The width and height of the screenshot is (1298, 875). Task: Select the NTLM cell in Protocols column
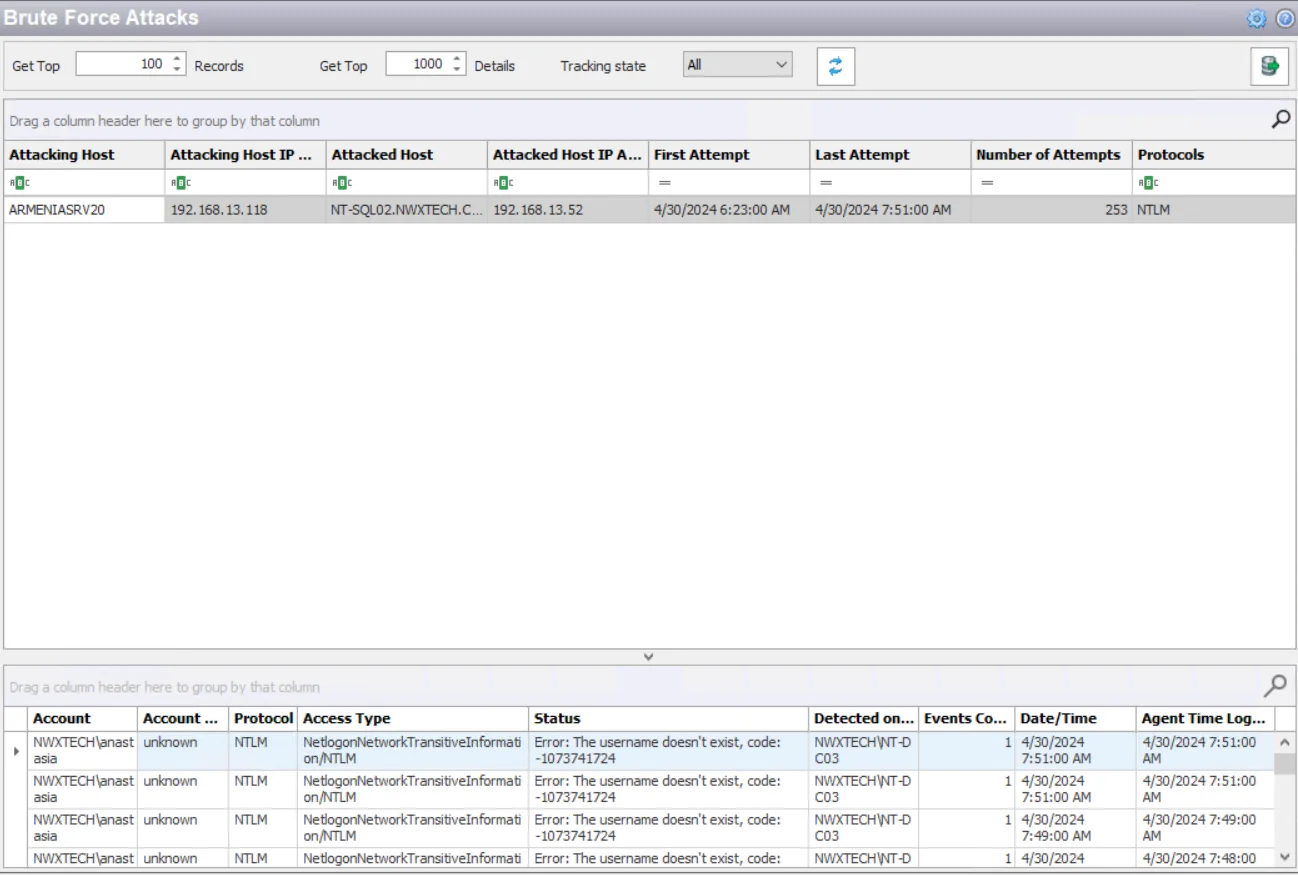(x=1214, y=210)
